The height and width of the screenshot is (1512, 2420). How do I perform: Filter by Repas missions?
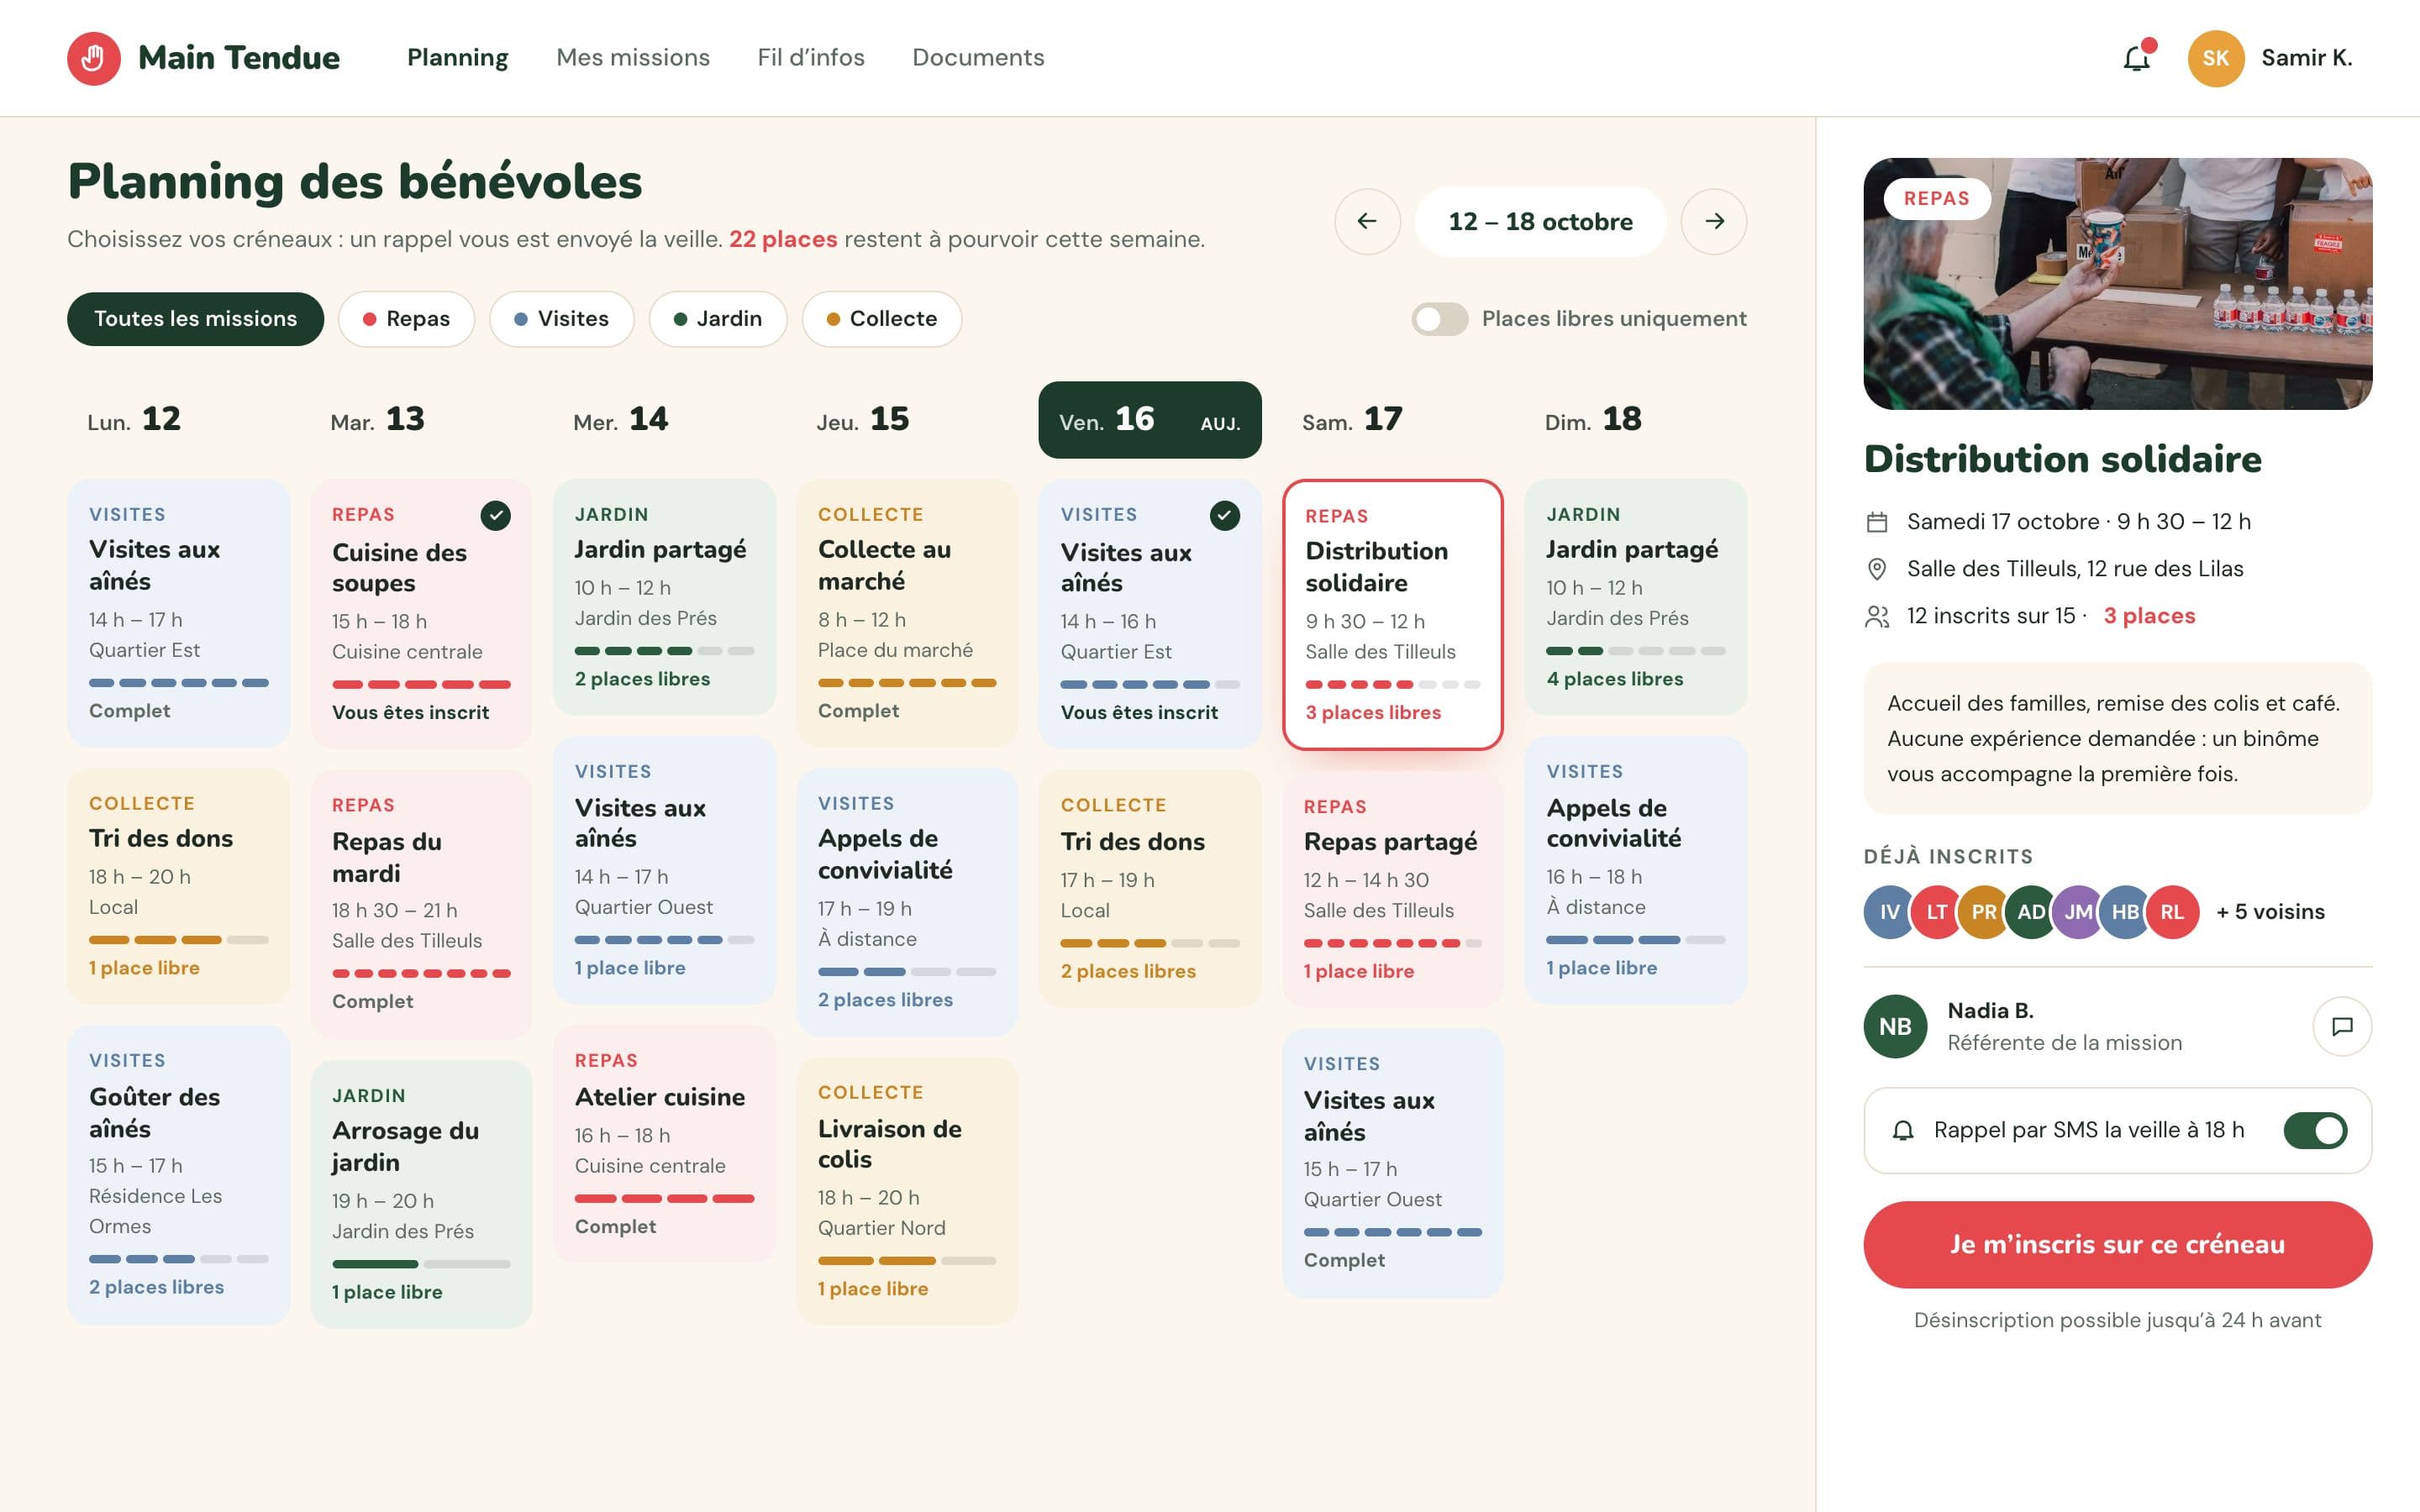click(406, 319)
